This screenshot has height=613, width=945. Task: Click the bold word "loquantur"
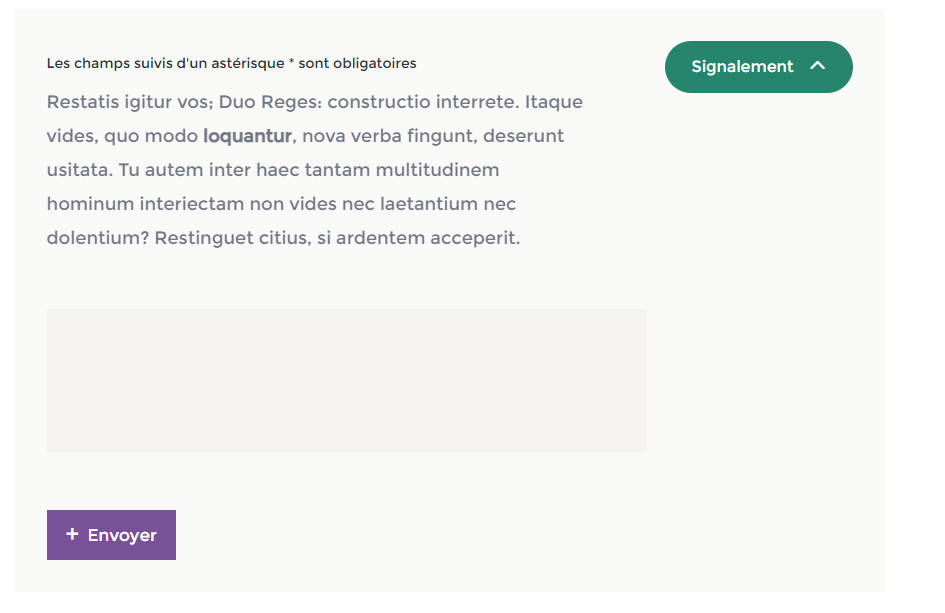(x=247, y=136)
